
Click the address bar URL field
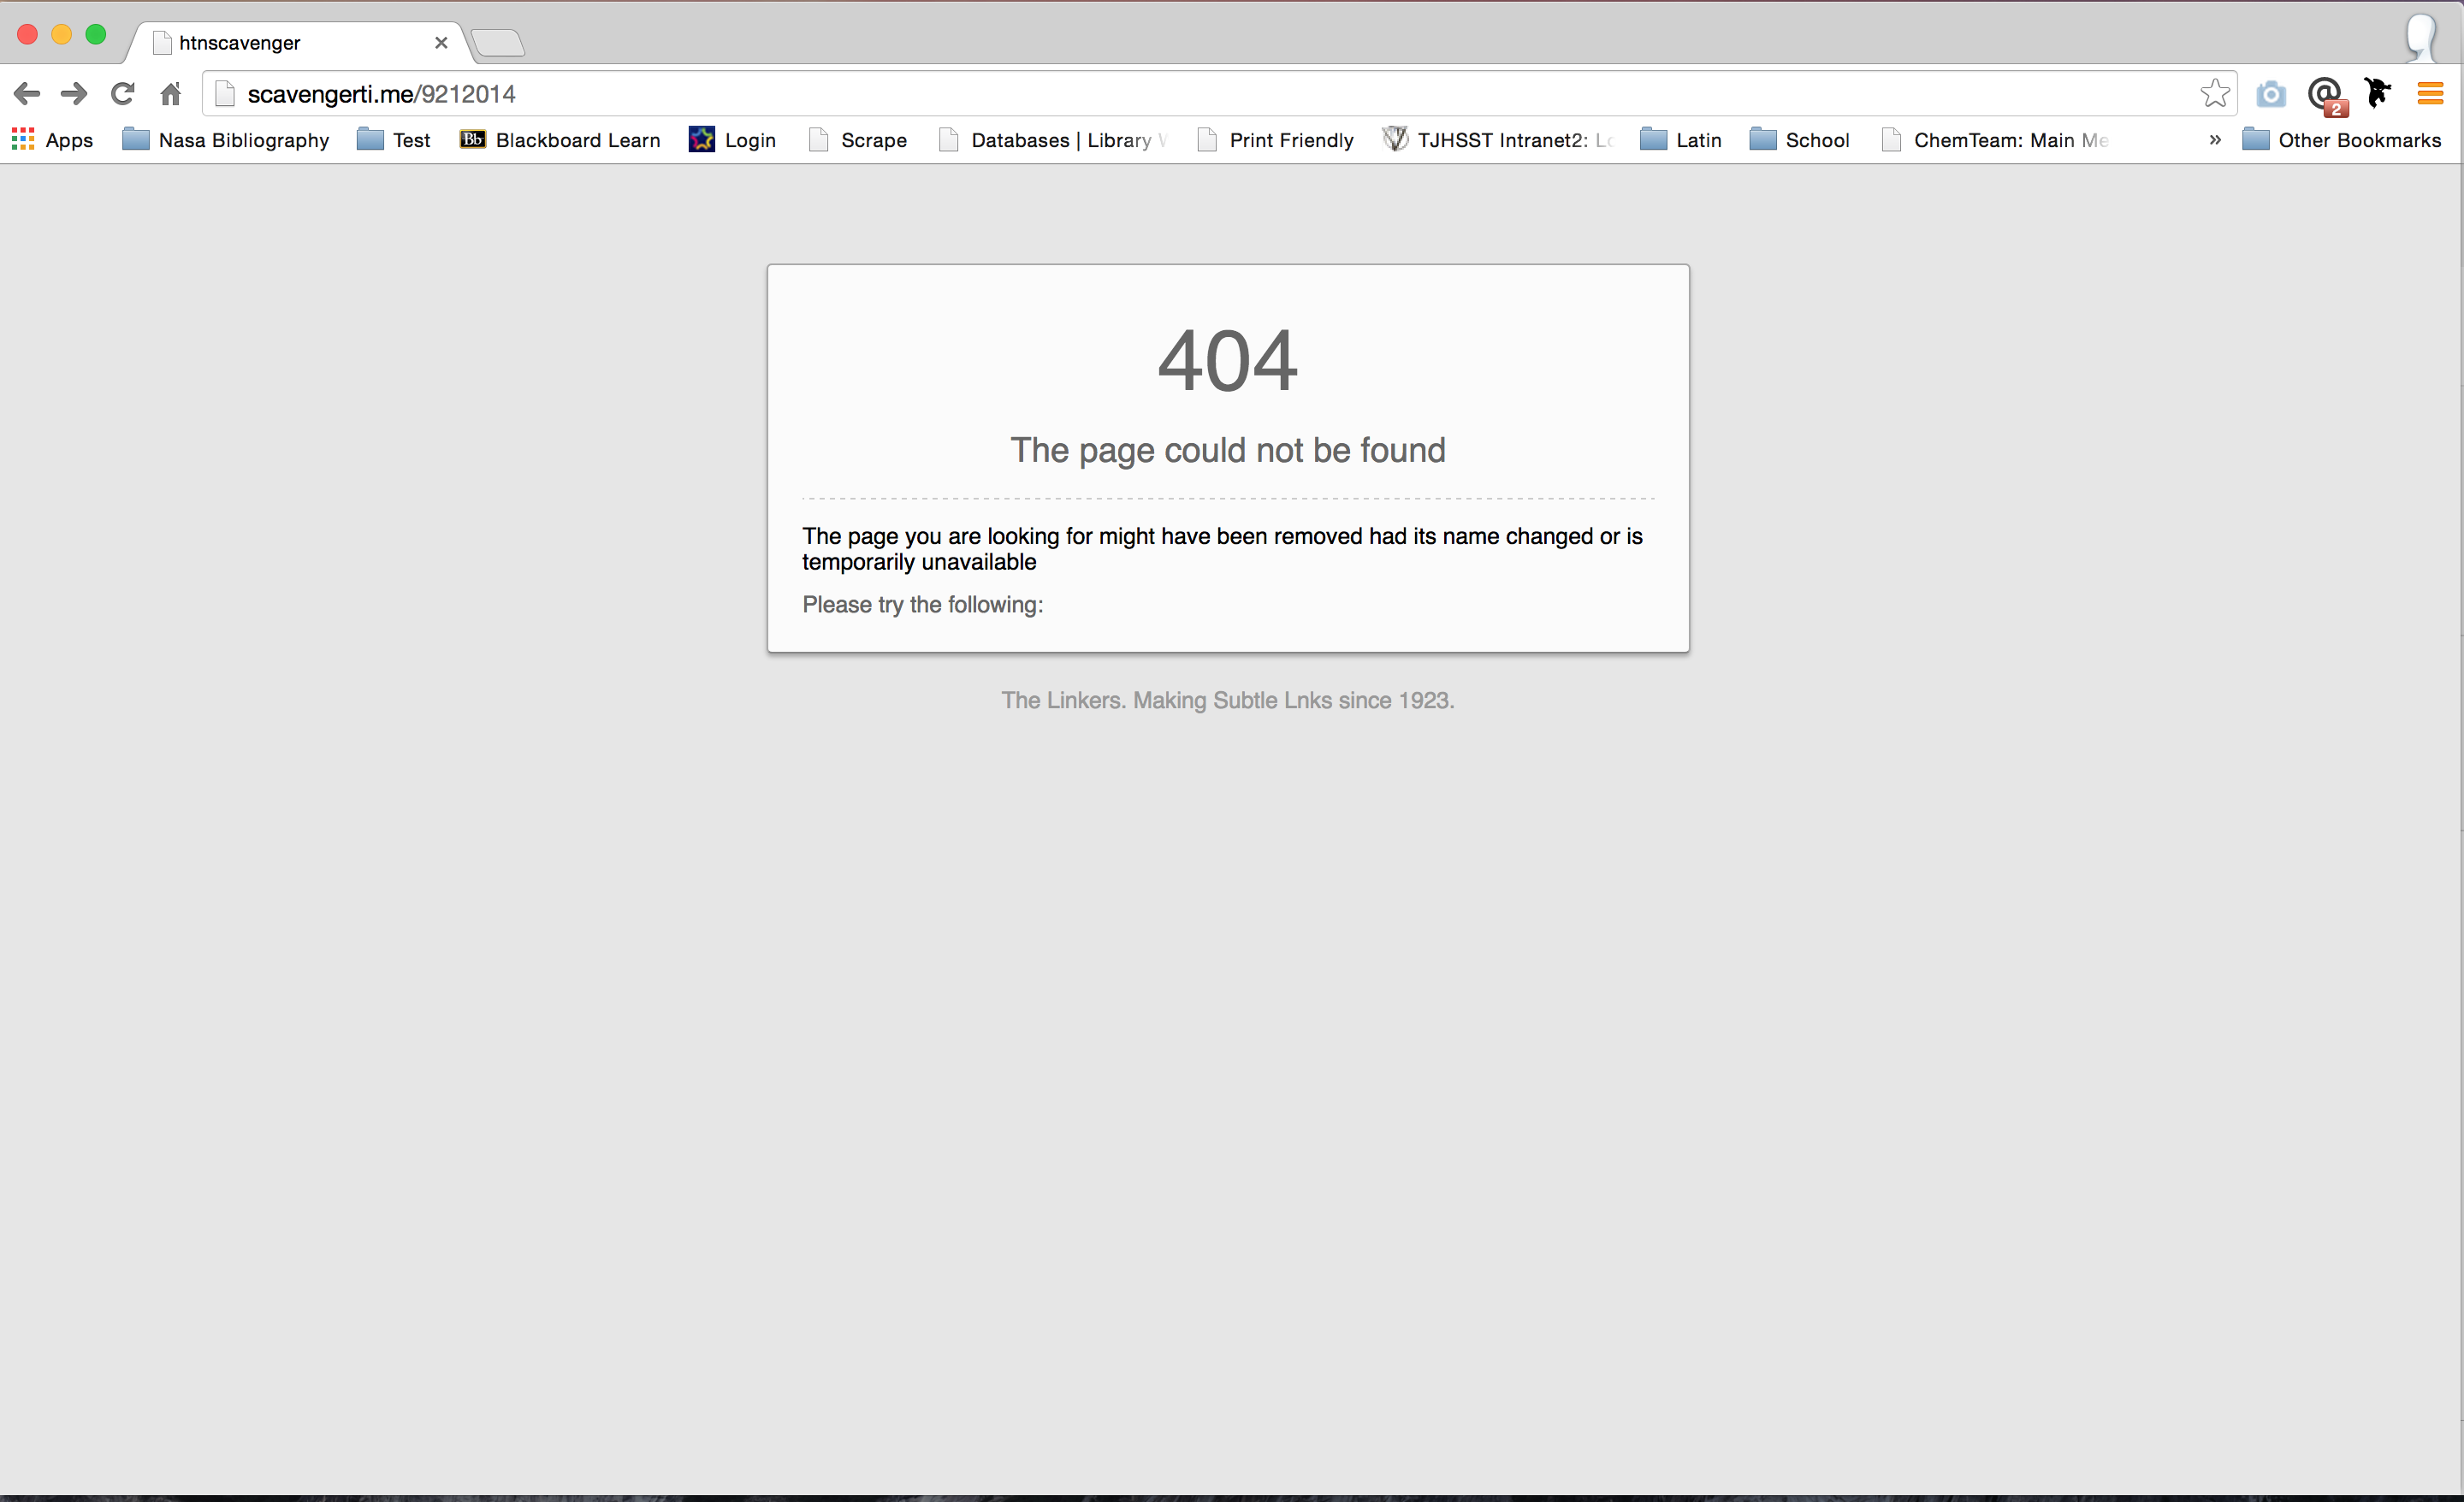1200,94
